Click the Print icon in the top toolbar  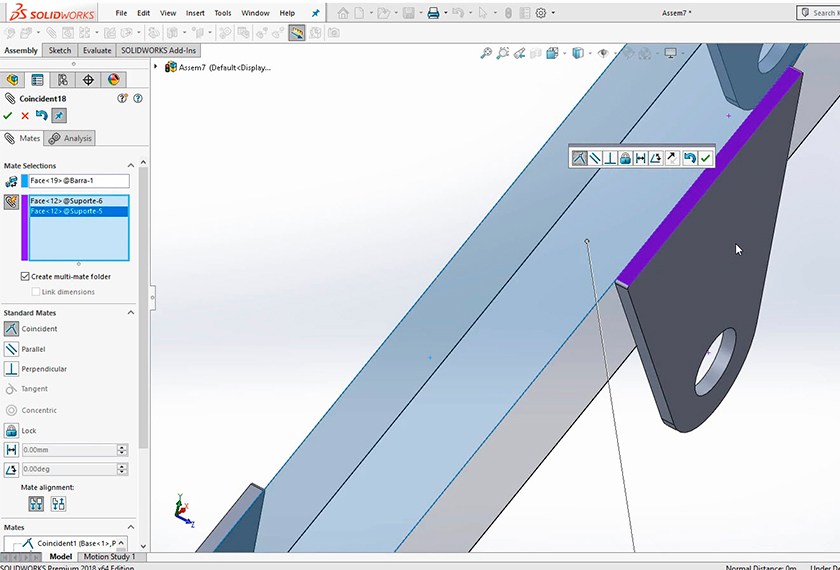pyautogui.click(x=433, y=13)
